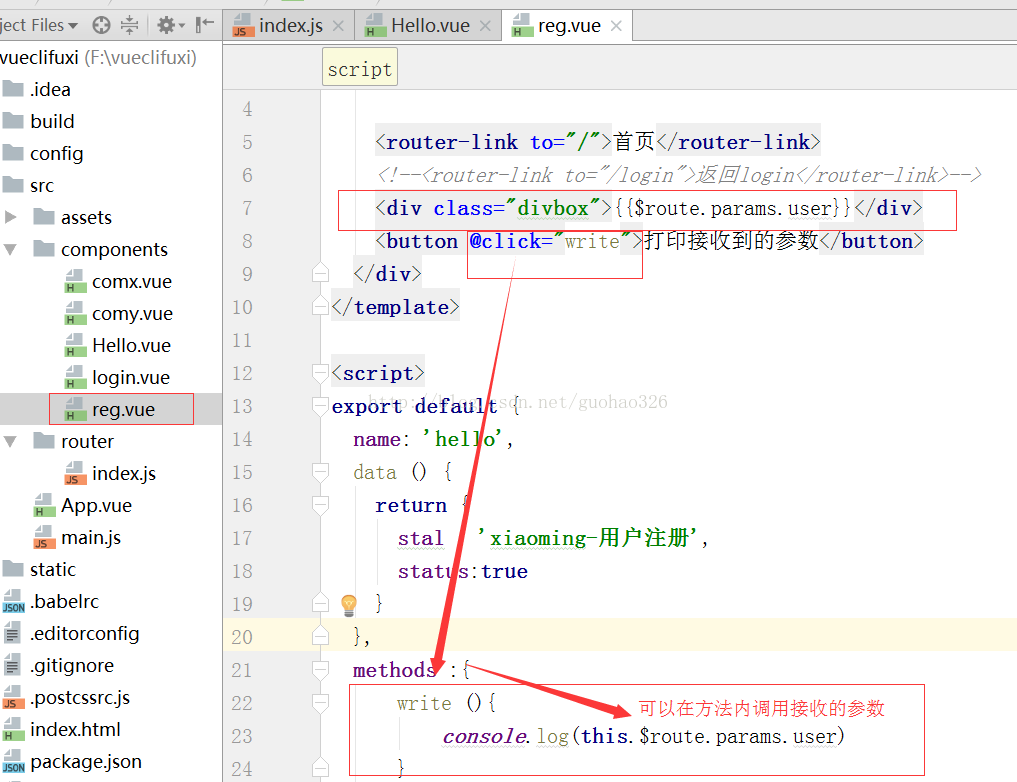1017x782 pixels.
Task: Select the assets folder
Action: pos(73,217)
